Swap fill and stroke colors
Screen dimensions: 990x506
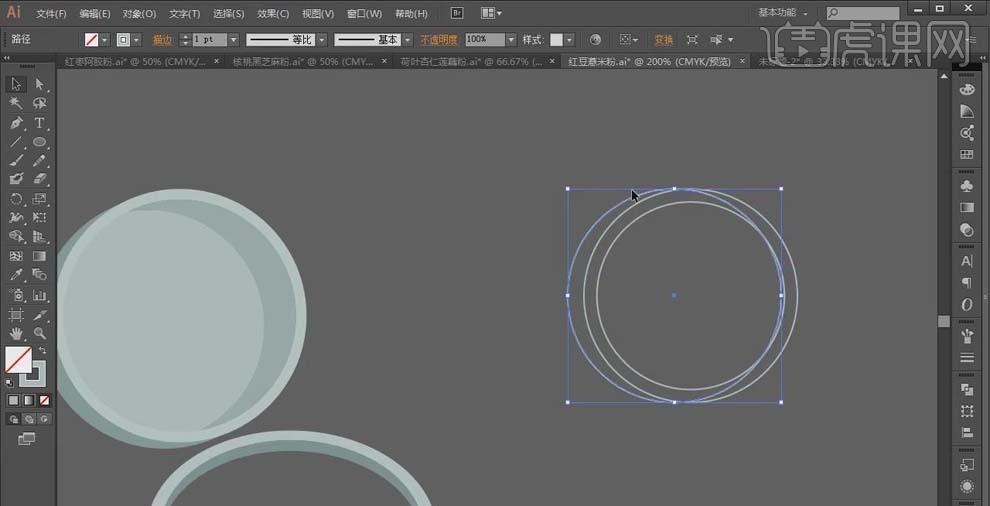pos(42,350)
